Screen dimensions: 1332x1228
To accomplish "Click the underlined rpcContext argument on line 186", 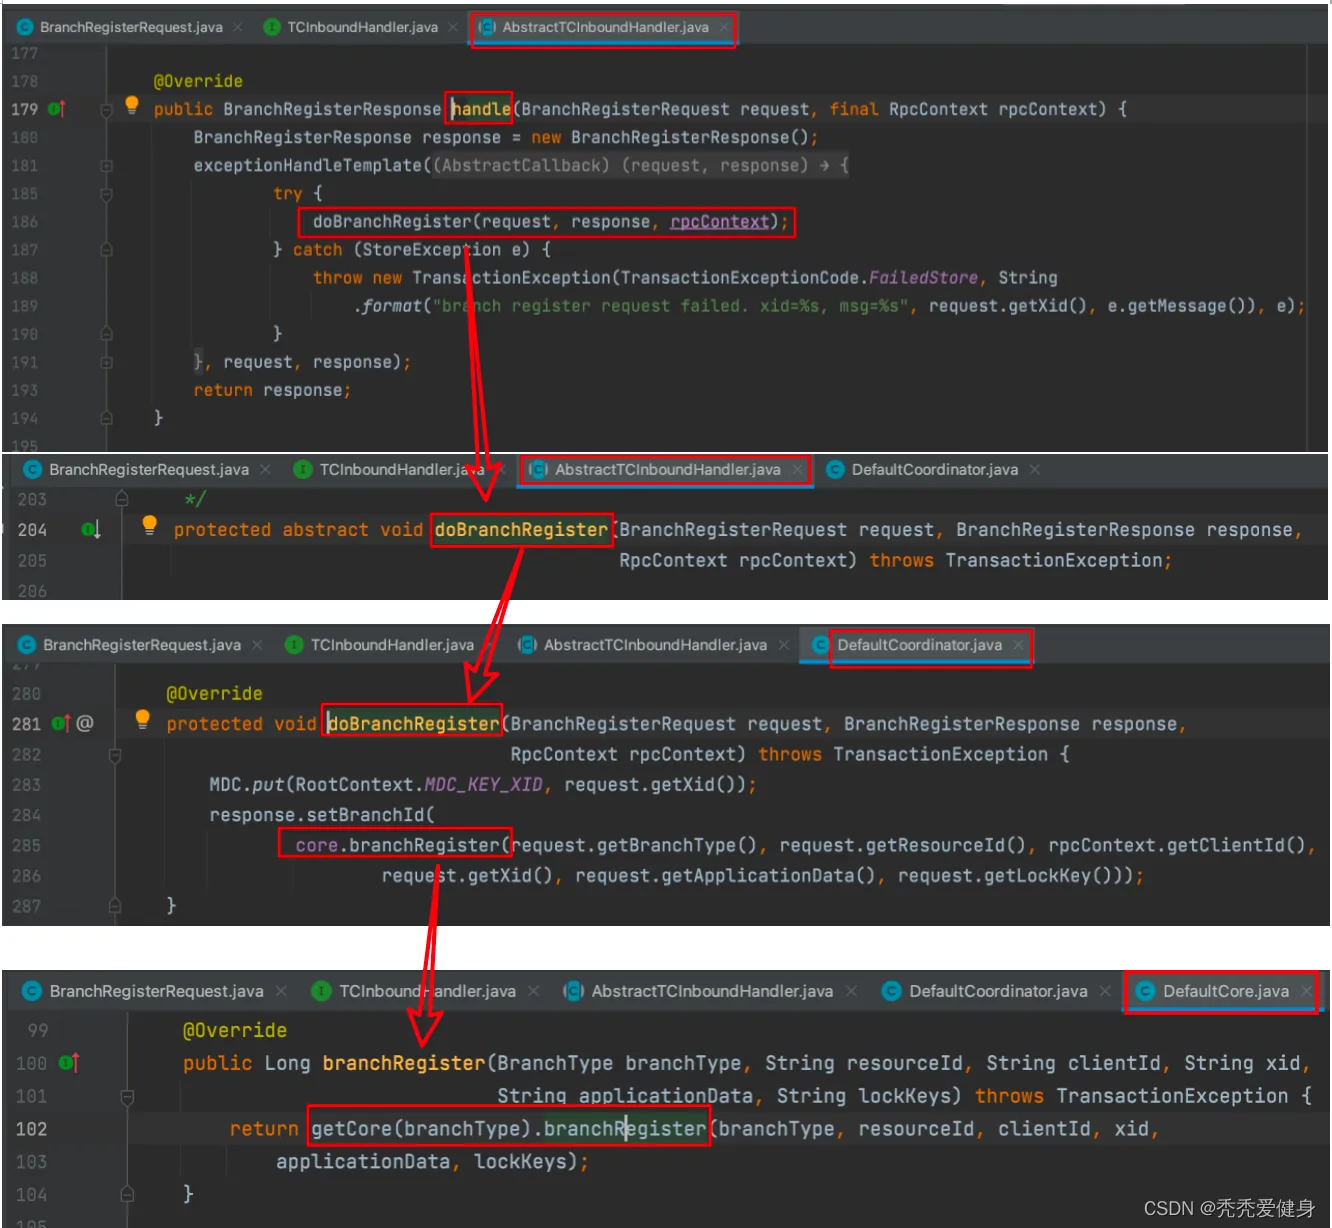I will tap(719, 222).
